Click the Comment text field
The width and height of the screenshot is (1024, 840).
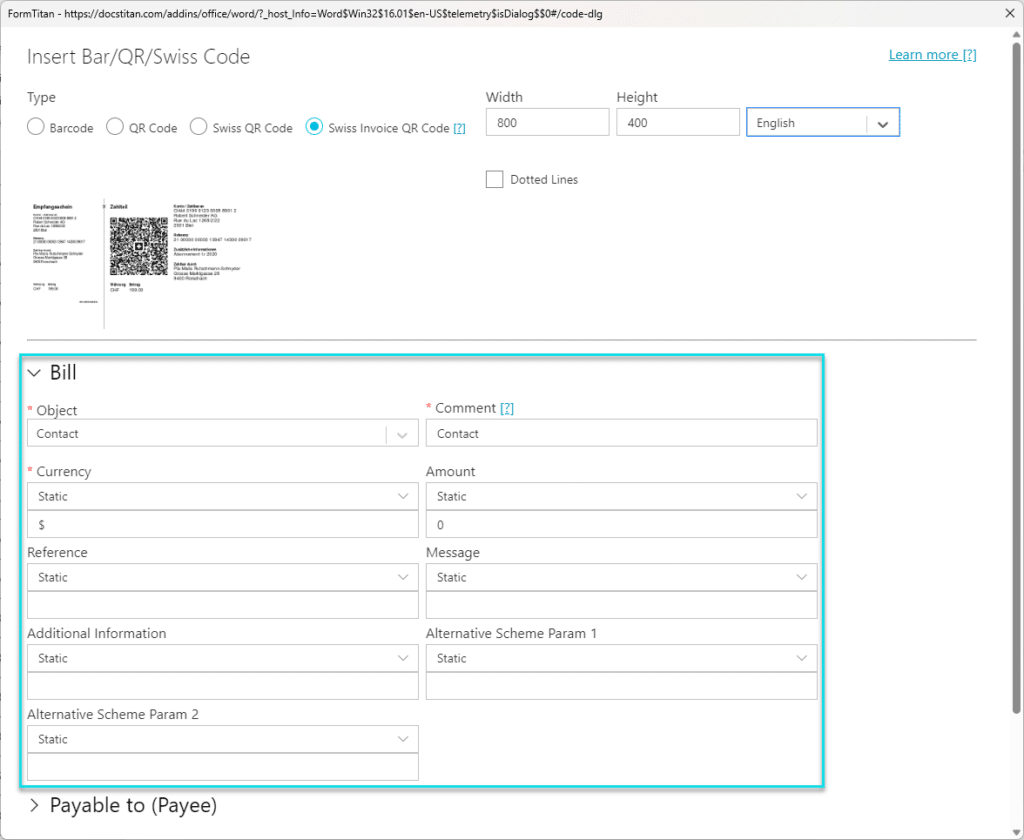point(621,434)
